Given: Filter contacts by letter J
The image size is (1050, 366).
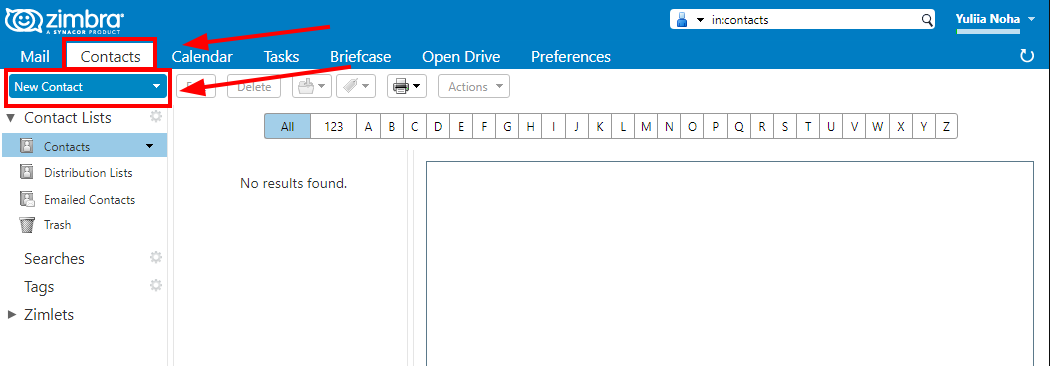Looking at the screenshot, I should point(577,126).
